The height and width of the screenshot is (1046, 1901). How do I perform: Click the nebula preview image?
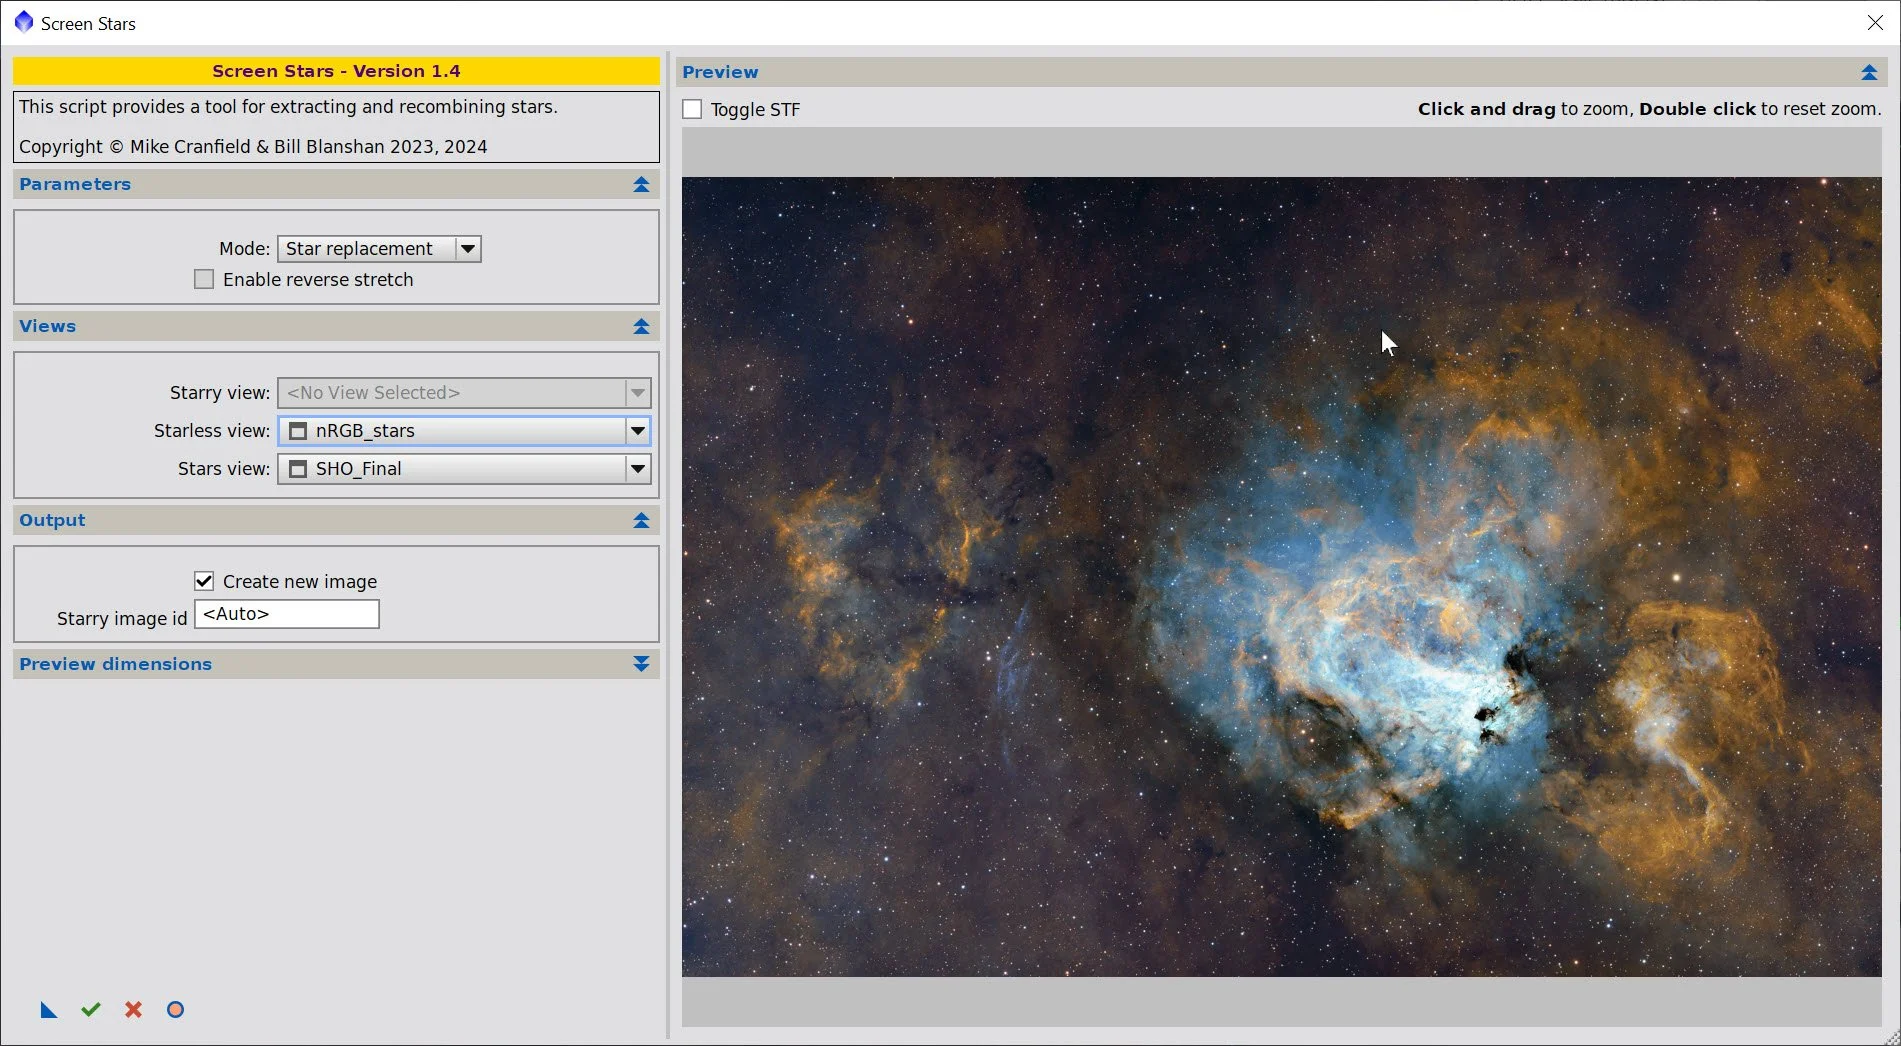[x=1281, y=577]
